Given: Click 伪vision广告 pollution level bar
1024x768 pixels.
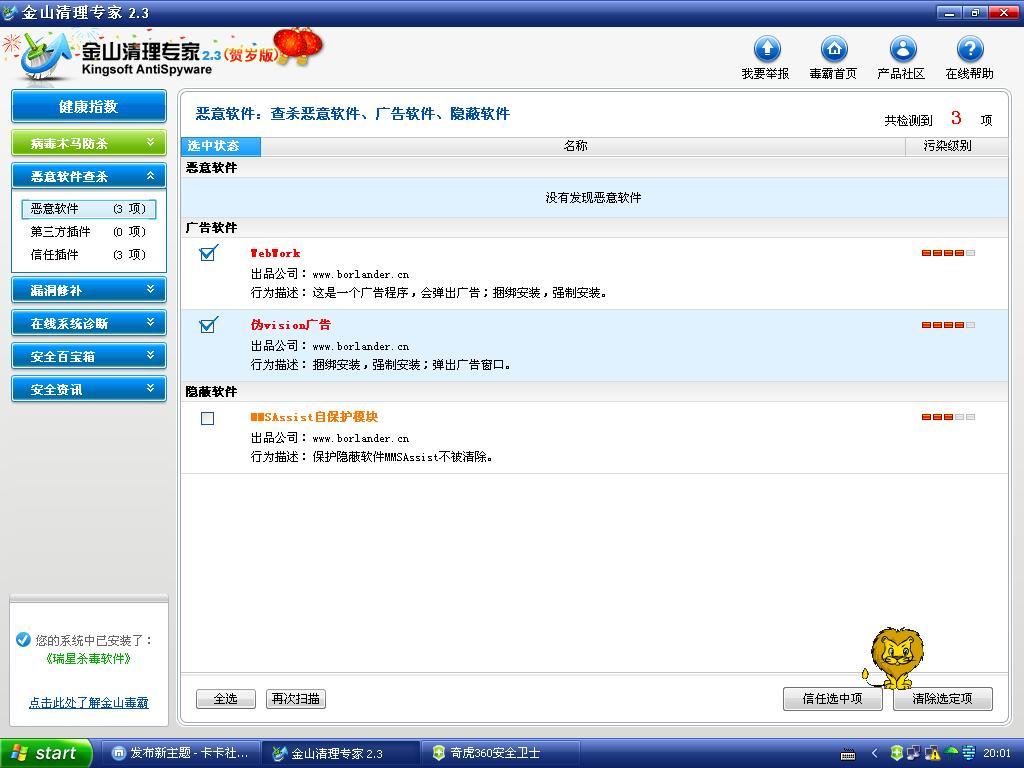Looking at the screenshot, I should (948, 325).
